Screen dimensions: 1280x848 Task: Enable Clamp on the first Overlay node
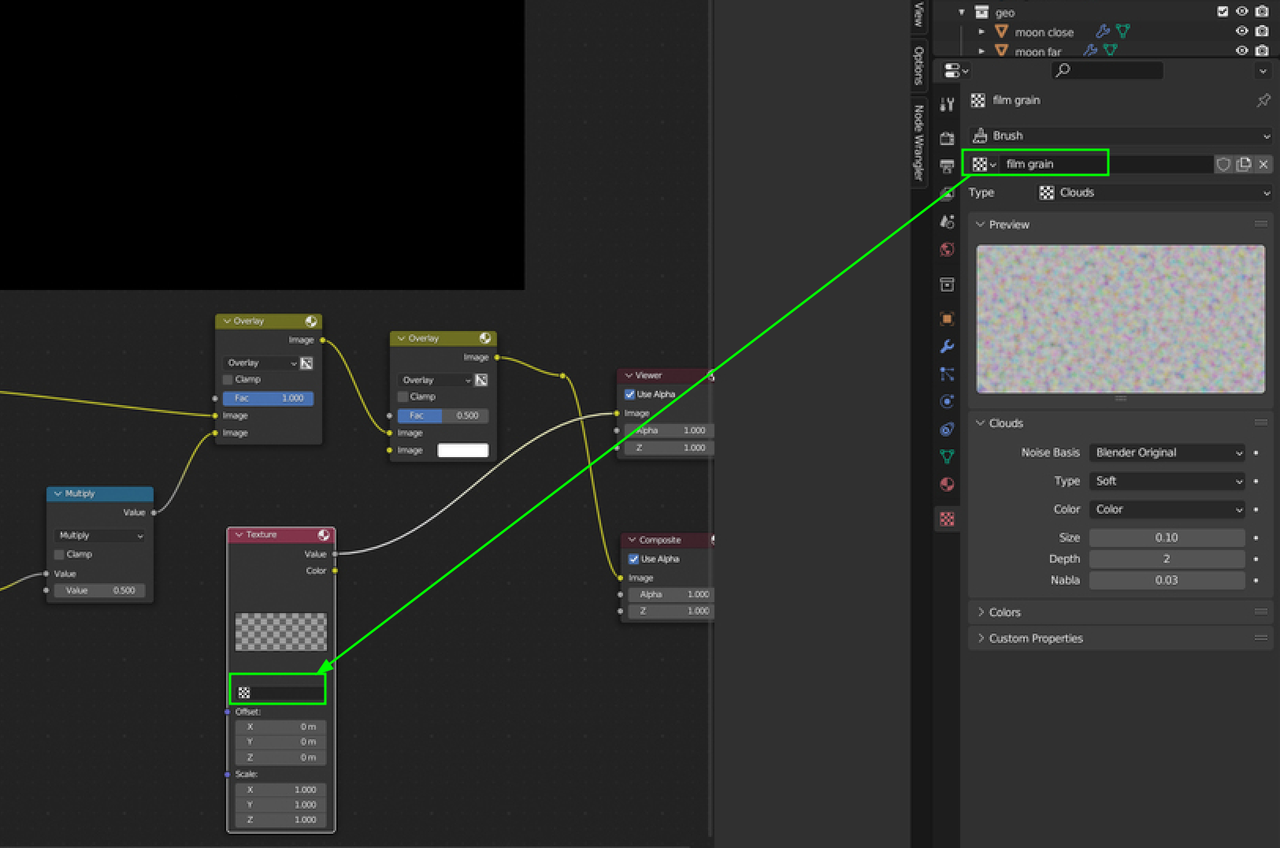[228, 380]
